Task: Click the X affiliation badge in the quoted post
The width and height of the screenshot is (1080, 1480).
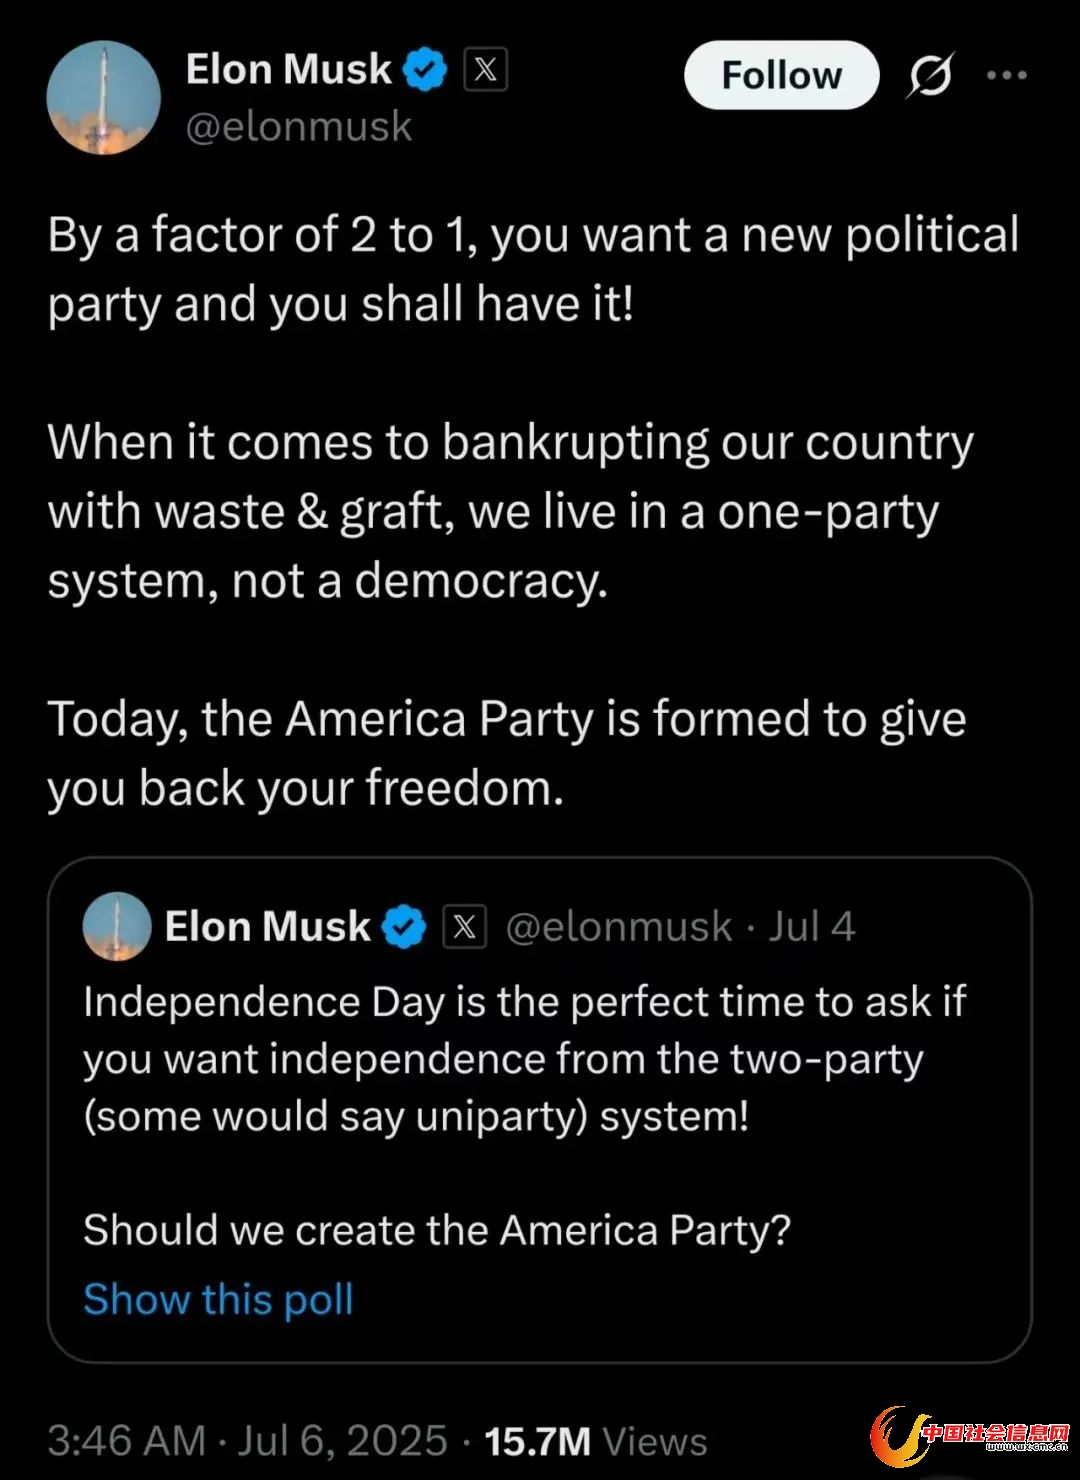Action: point(464,927)
